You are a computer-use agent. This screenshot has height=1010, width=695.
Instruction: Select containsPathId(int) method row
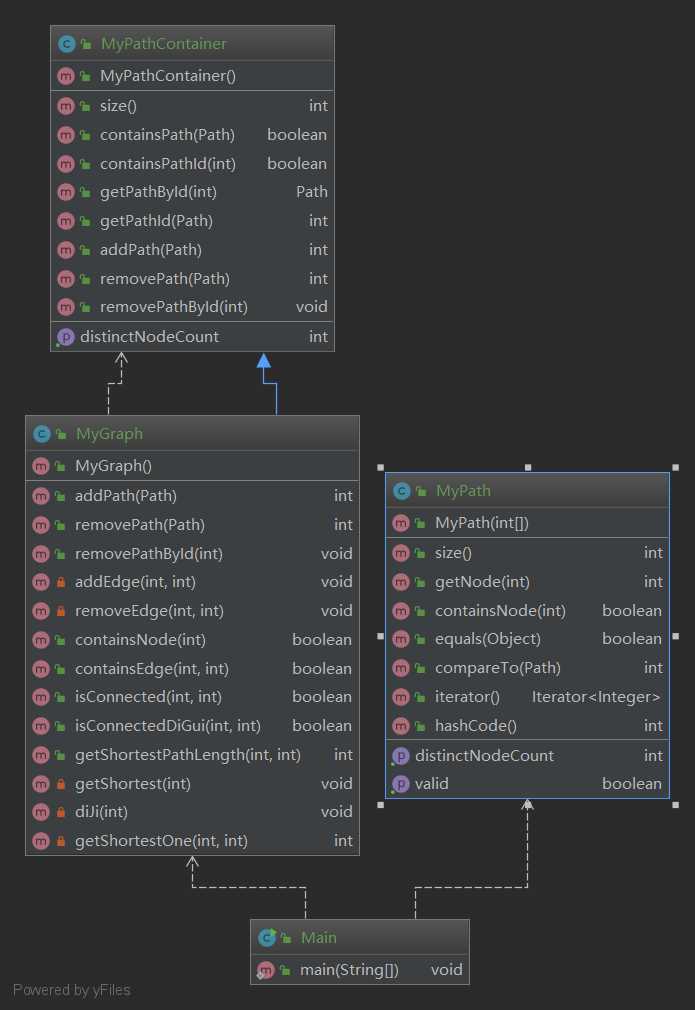pyautogui.click(x=192, y=164)
